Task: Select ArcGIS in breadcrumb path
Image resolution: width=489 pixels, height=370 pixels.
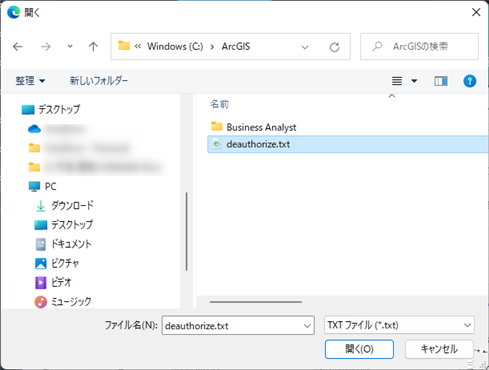Action: (x=236, y=46)
